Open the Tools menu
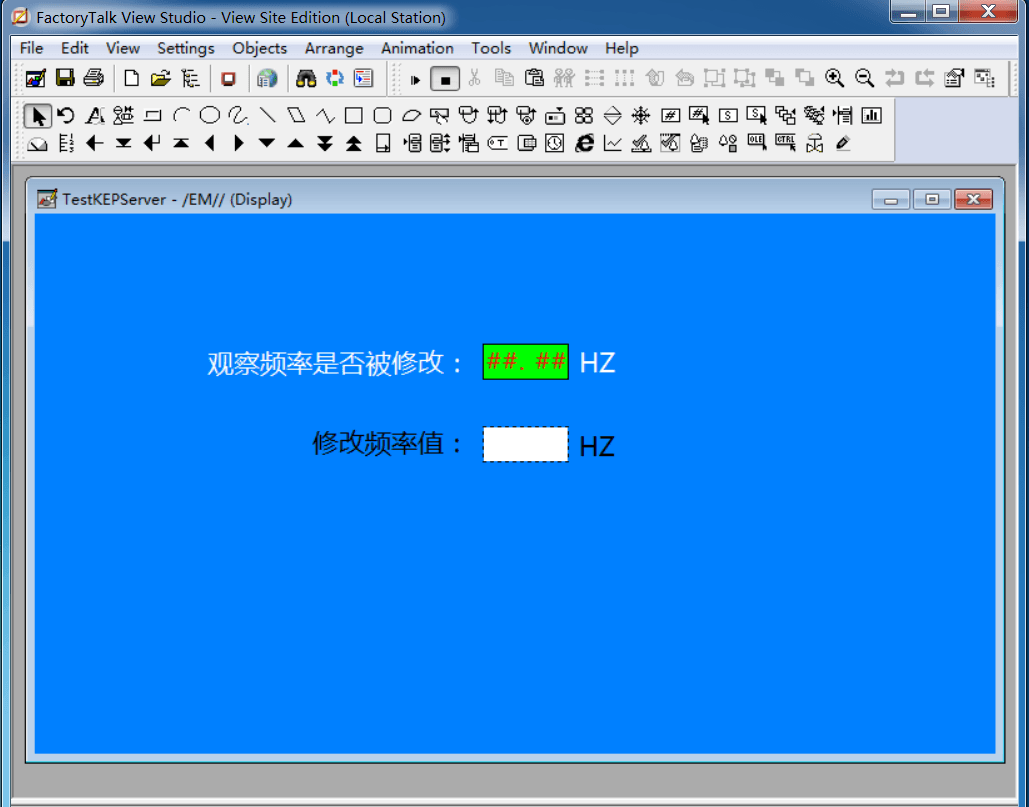 point(491,49)
